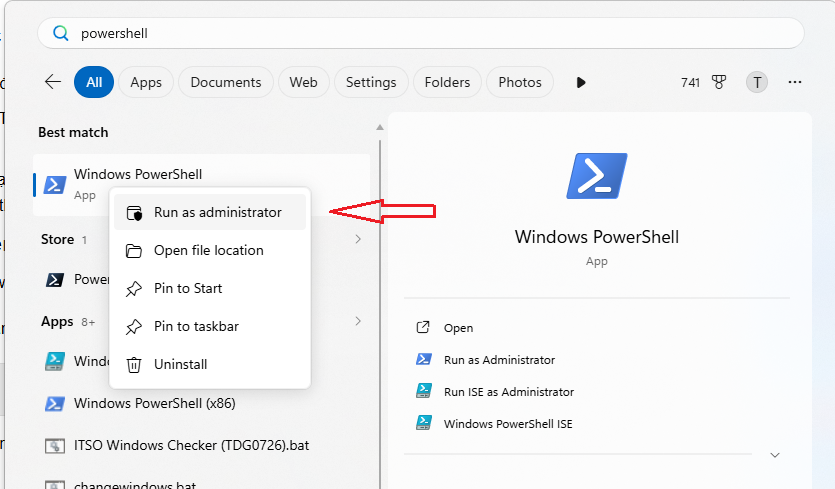Click Windows PowerShell ISE in details pane
Viewport: 835px width, 489px height.
[x=508, y=424]
